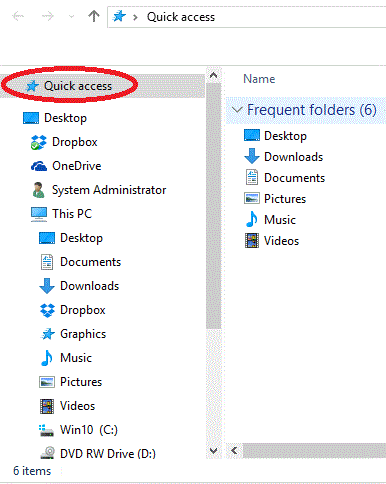Click Music note icon in Frequent folders
Viewport: 386px width, 484px height.
click(252, 219)
